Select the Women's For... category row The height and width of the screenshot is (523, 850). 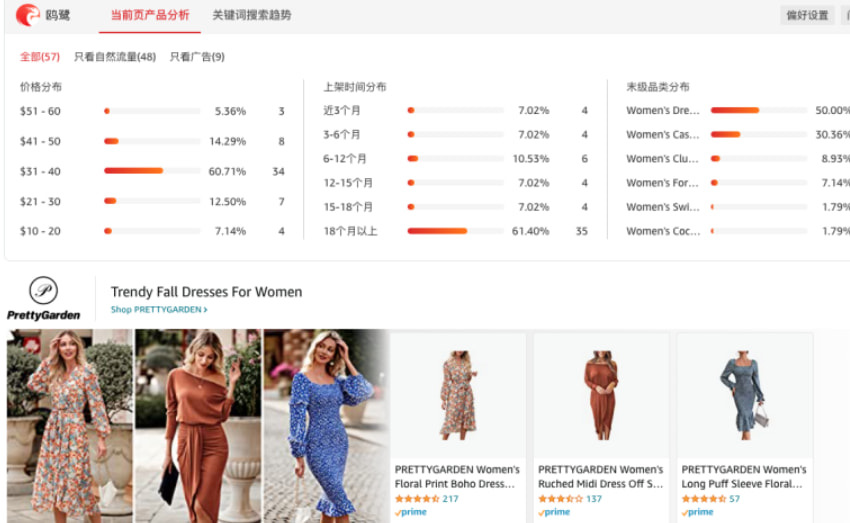738,183
